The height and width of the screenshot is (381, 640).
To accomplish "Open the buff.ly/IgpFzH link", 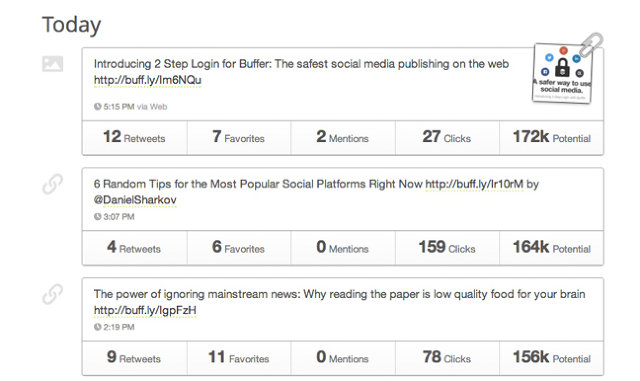I will 145,310.
